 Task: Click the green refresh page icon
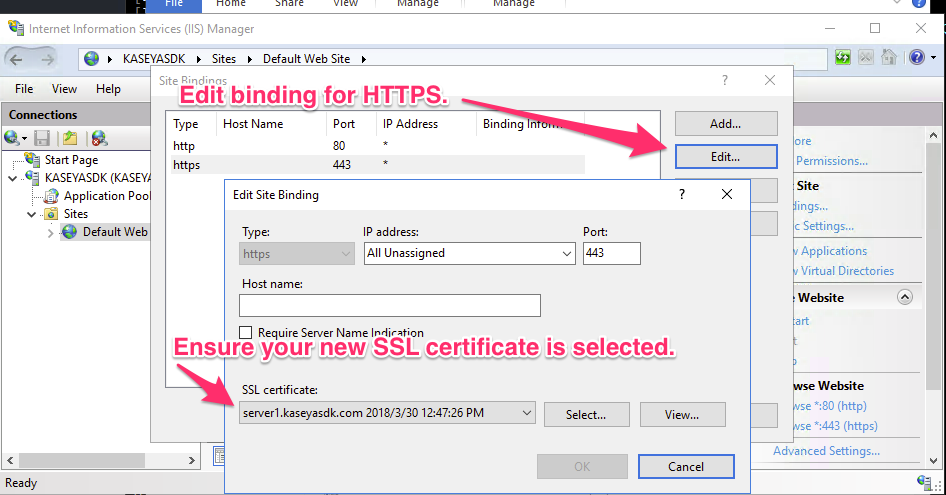pos(843,57)
